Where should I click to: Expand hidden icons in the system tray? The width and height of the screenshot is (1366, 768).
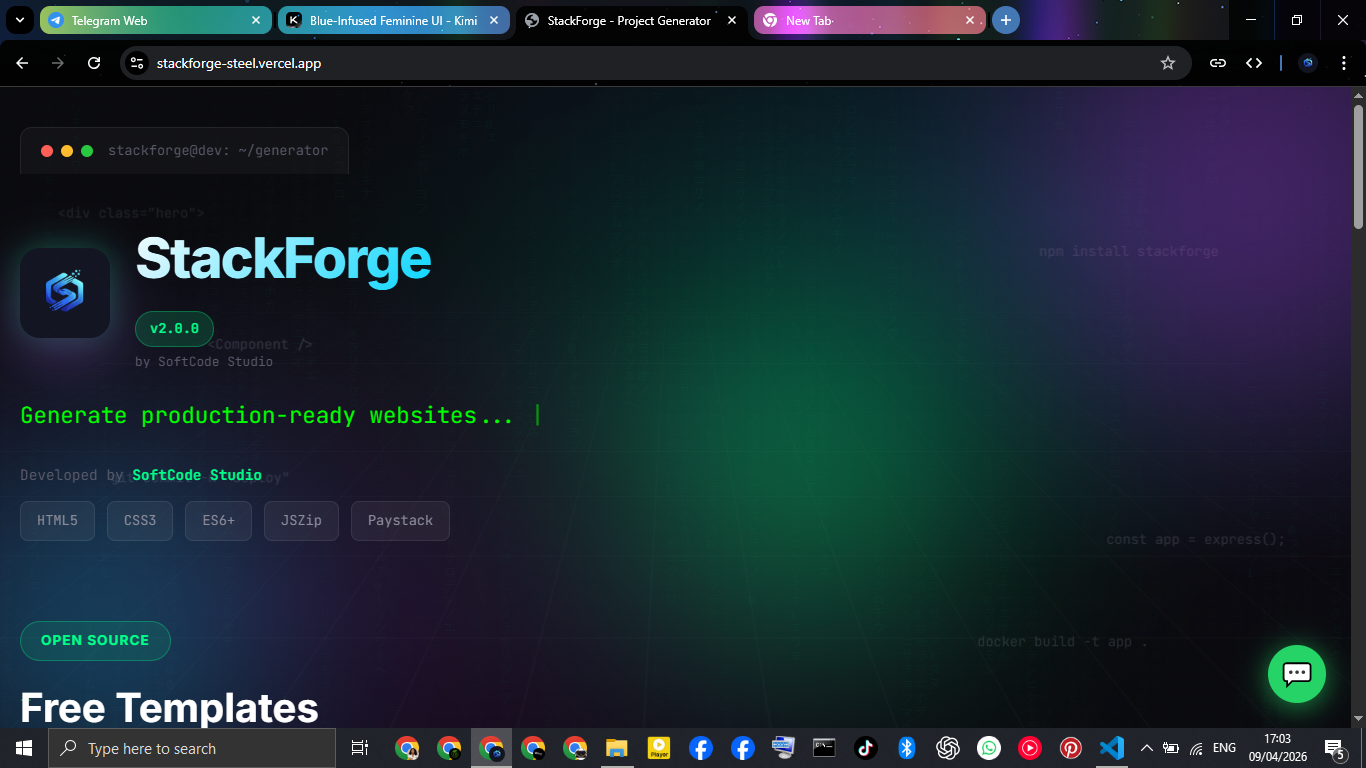pyautogui.click(x=1146, y=748)
